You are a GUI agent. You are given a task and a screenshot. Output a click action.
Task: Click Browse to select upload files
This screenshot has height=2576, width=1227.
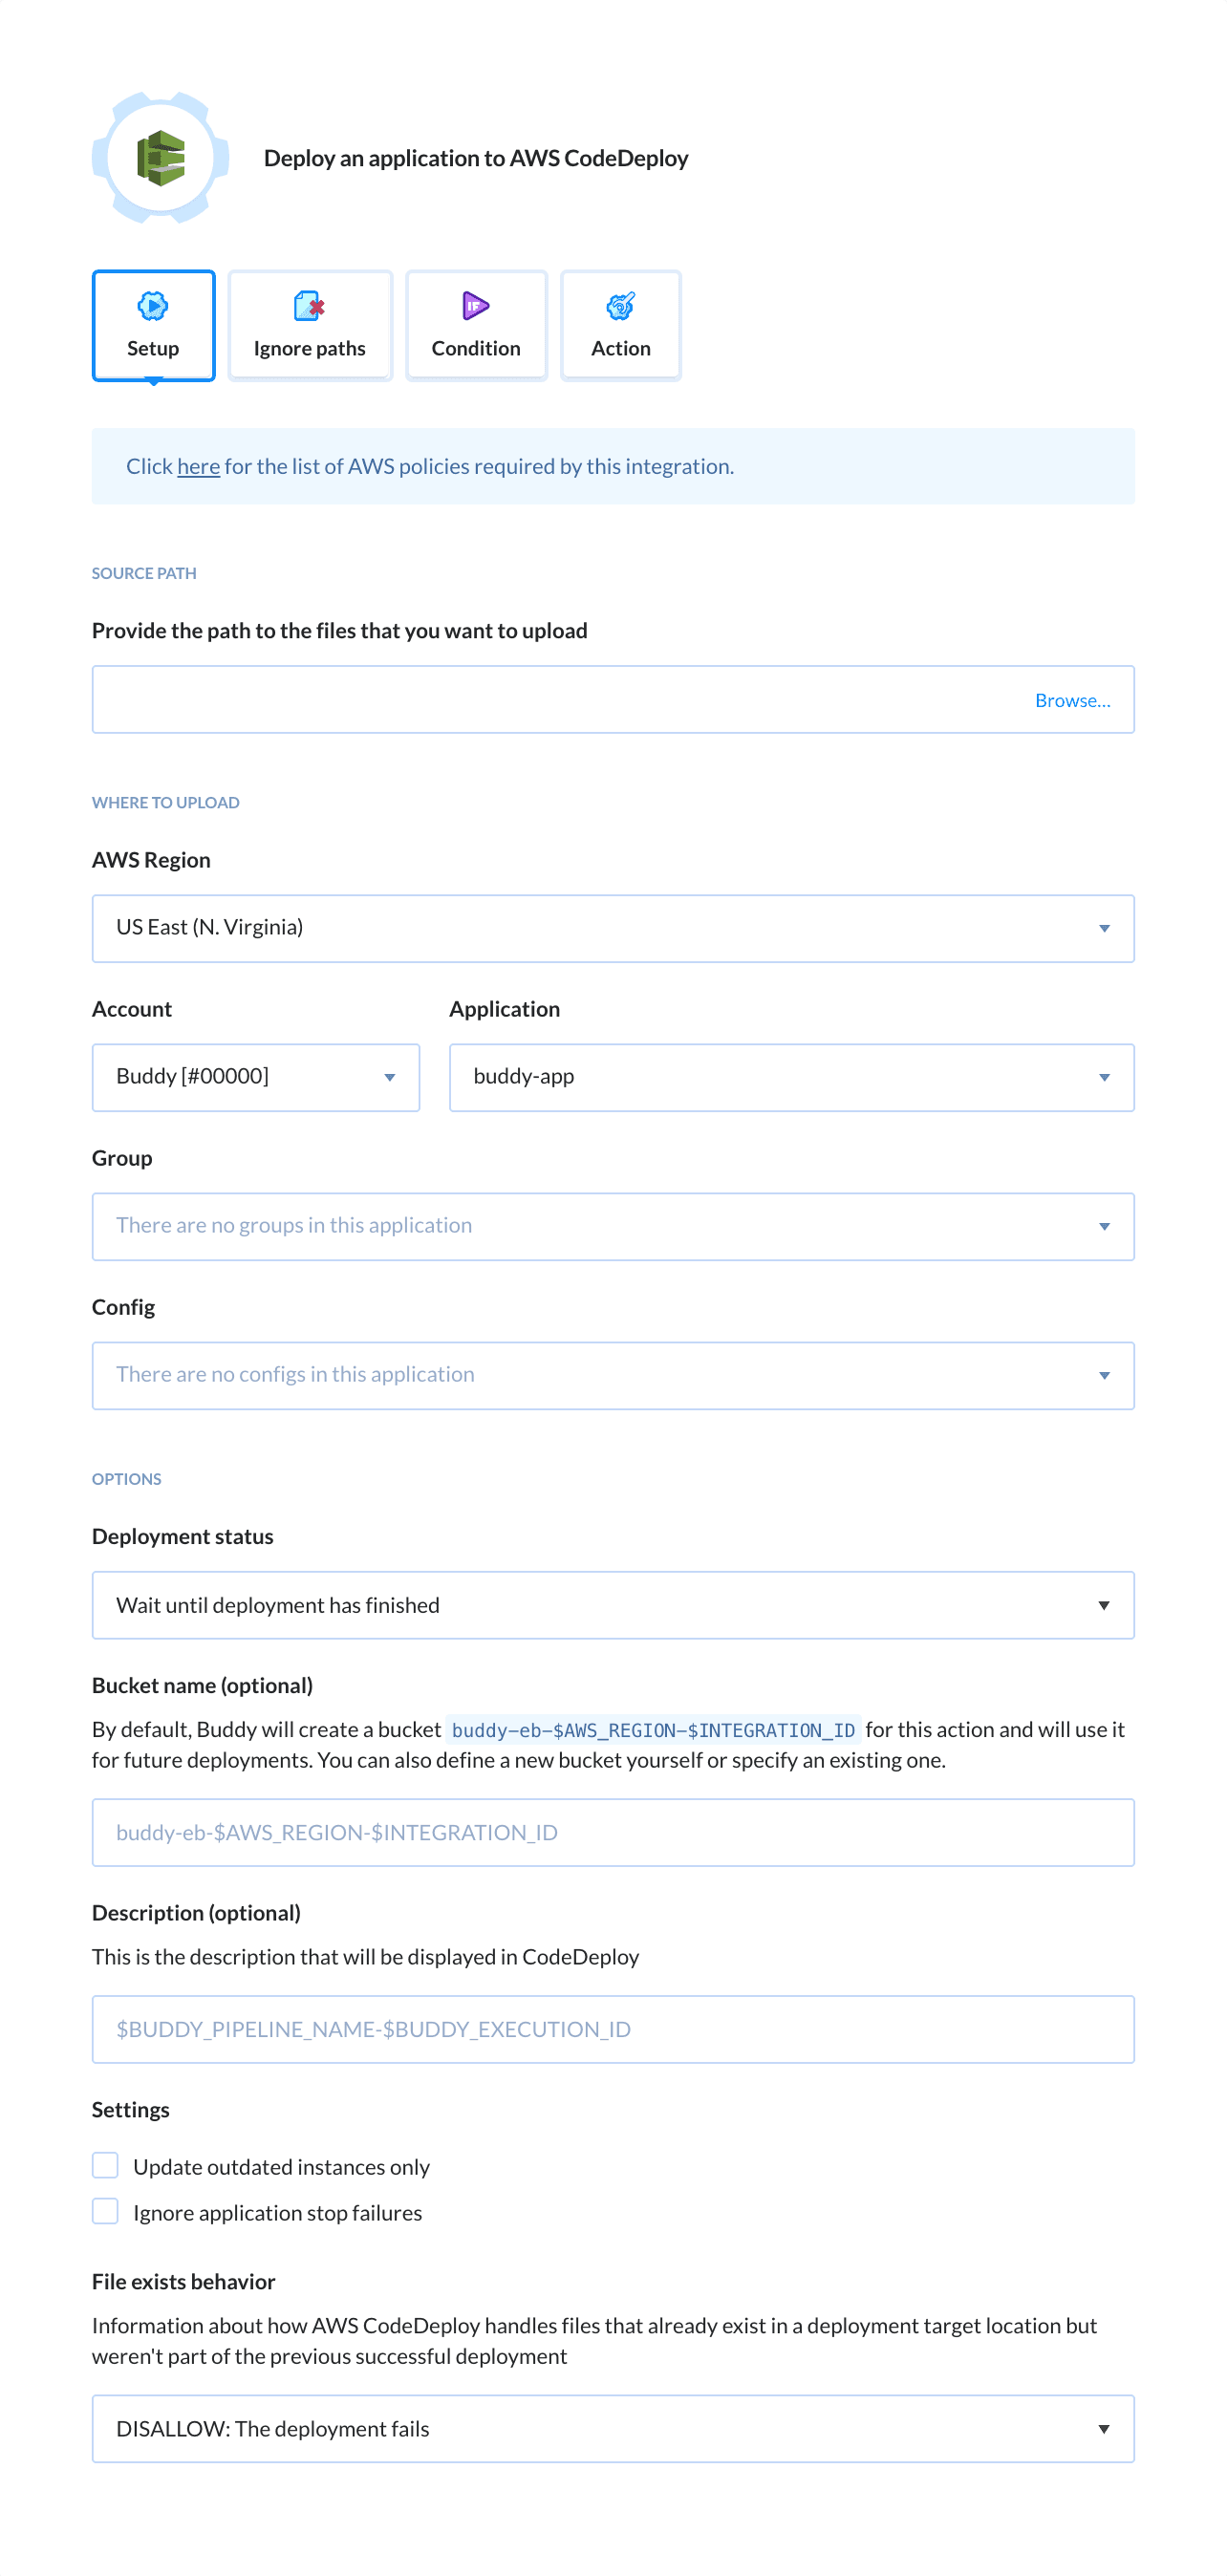(x=1072, y=700)
